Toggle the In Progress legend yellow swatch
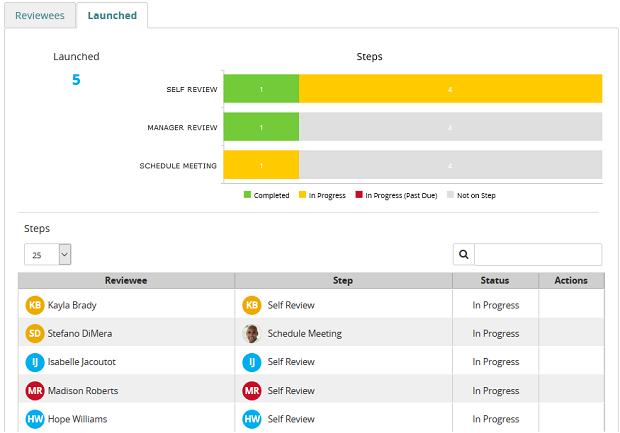Viewport: 620px width, 433px height. 302,195
